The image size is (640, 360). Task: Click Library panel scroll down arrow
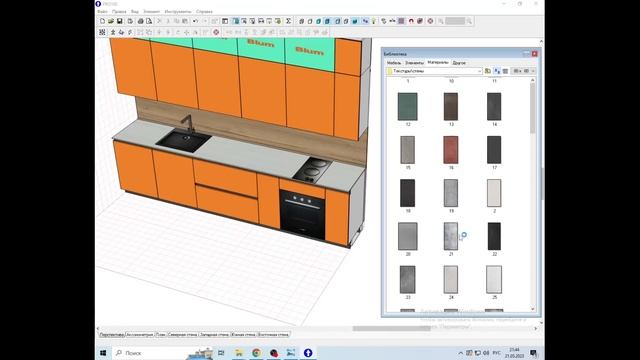tap(533, 309)
